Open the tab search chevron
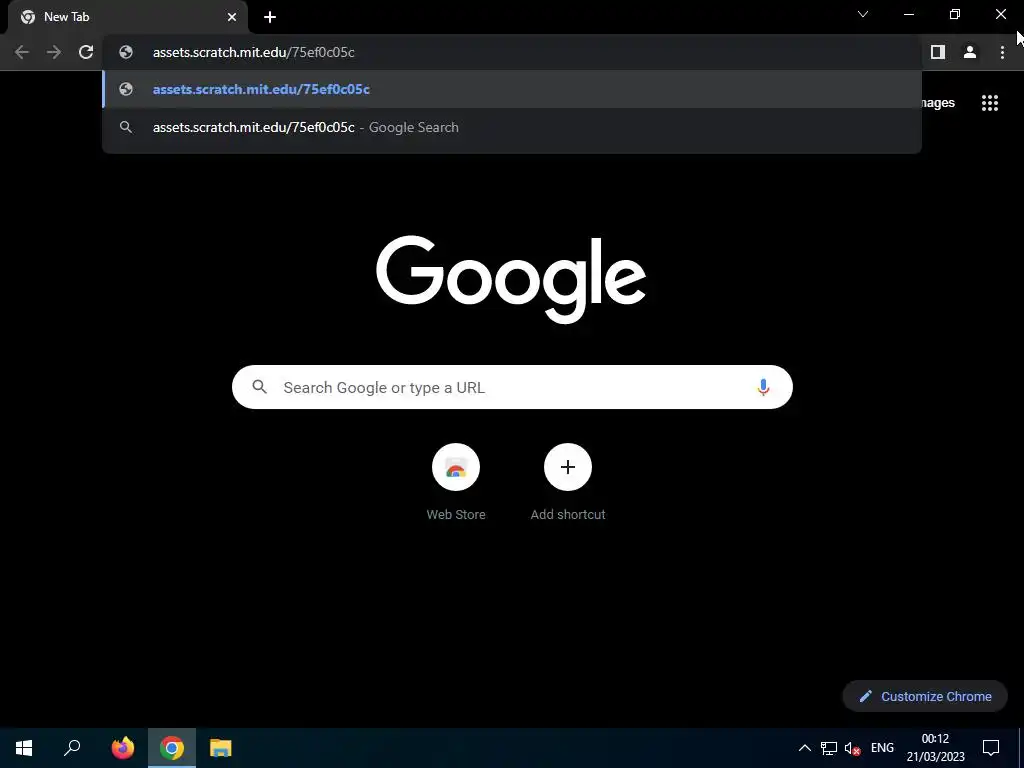 coord(863,14)
